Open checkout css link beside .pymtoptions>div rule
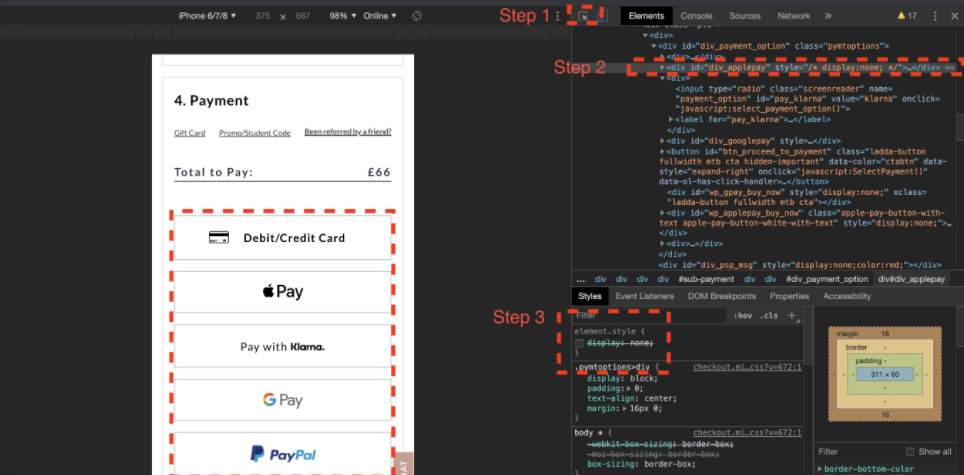 747,367
